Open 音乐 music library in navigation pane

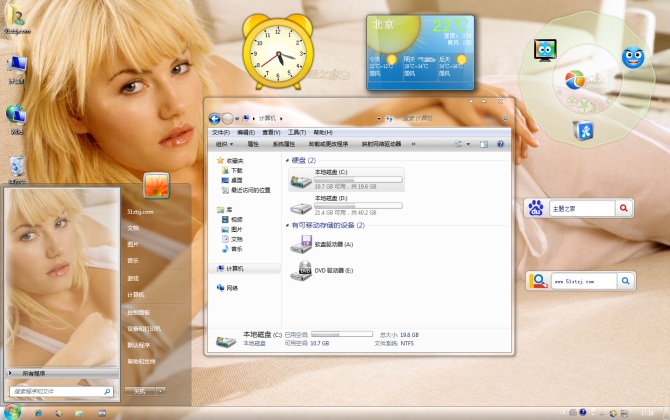tap(232, 249)
